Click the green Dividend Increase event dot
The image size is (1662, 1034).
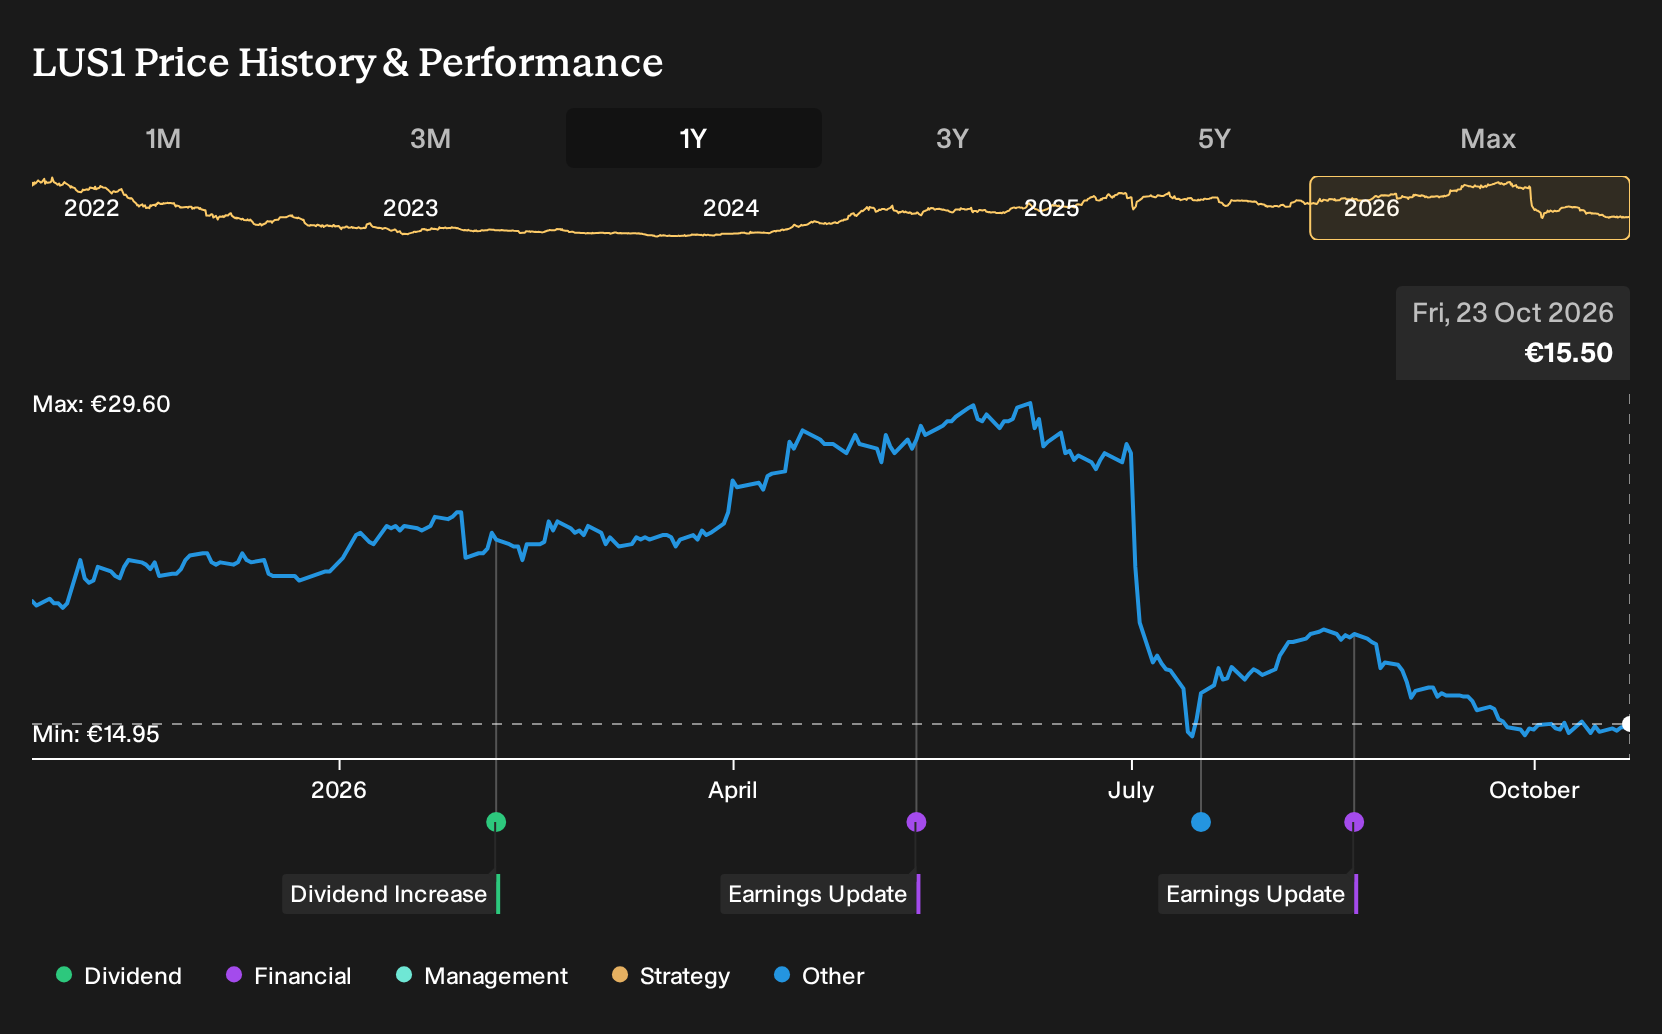click(x=496, y=822)
